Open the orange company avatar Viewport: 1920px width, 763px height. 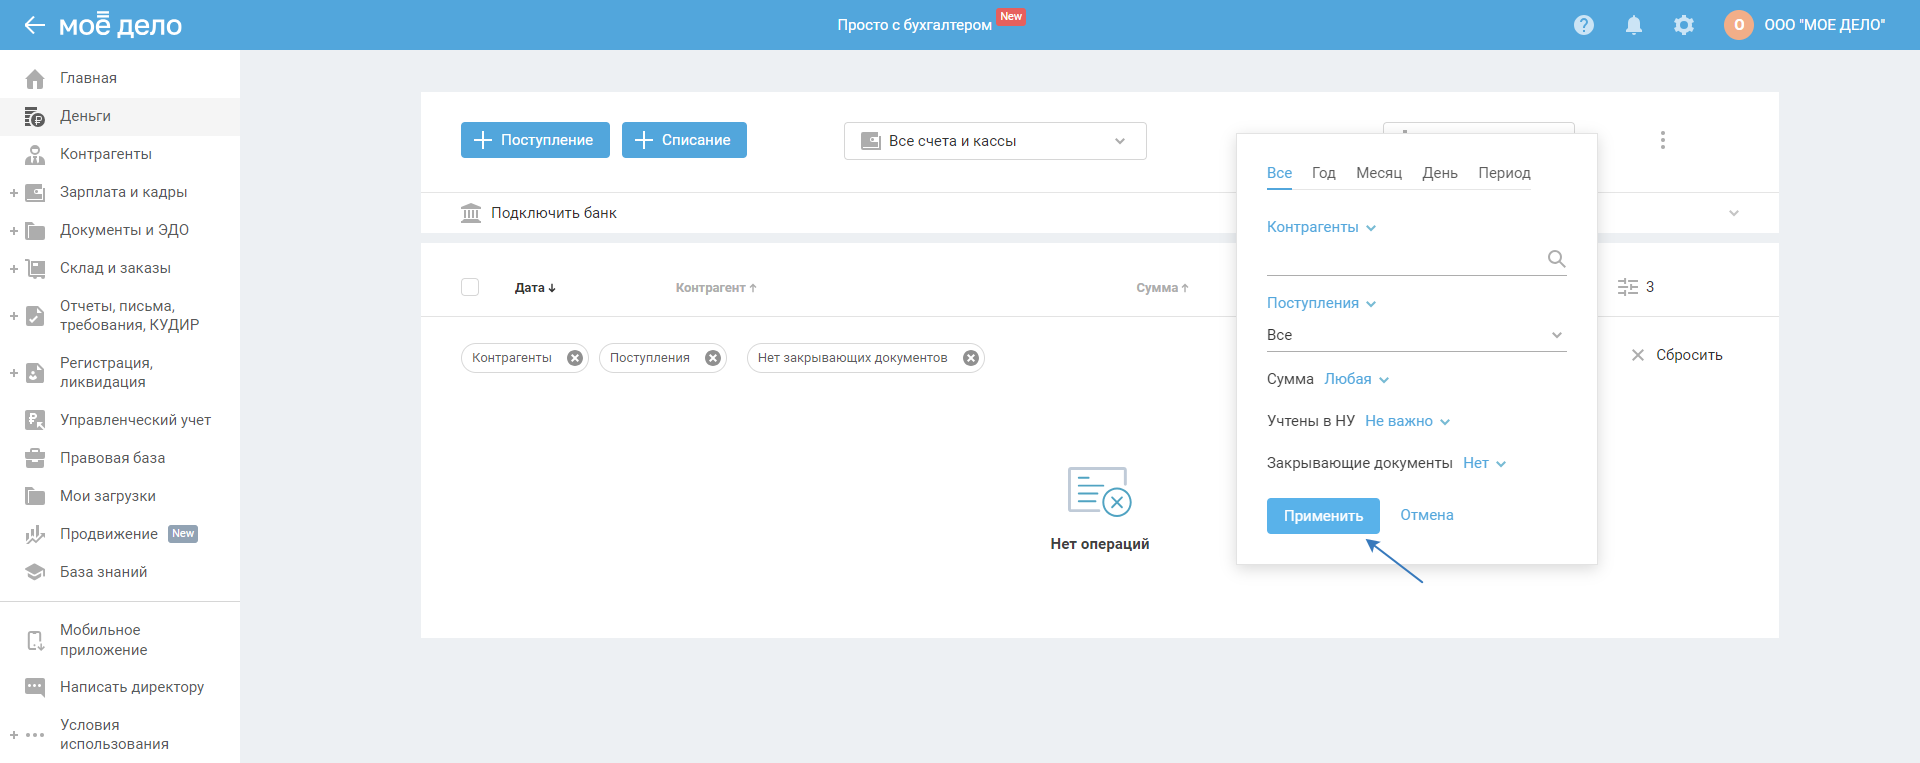point(1739,25)
